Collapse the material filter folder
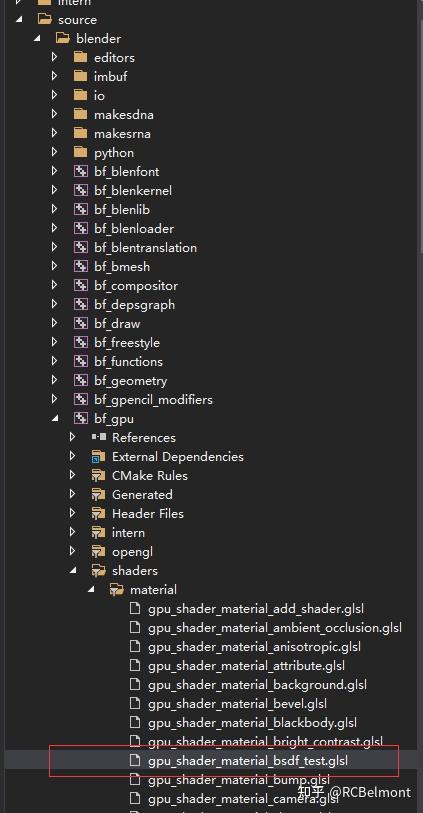The width and height of the screenshot is (423, 813). (x=91, y=590)
